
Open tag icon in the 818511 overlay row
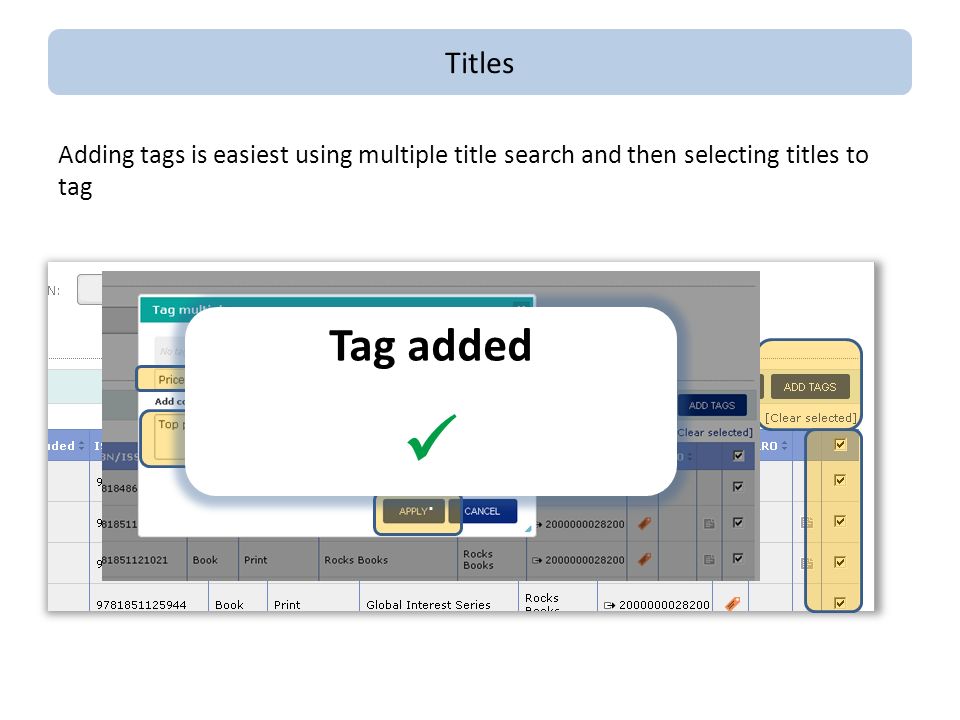[x=644, y=523]
